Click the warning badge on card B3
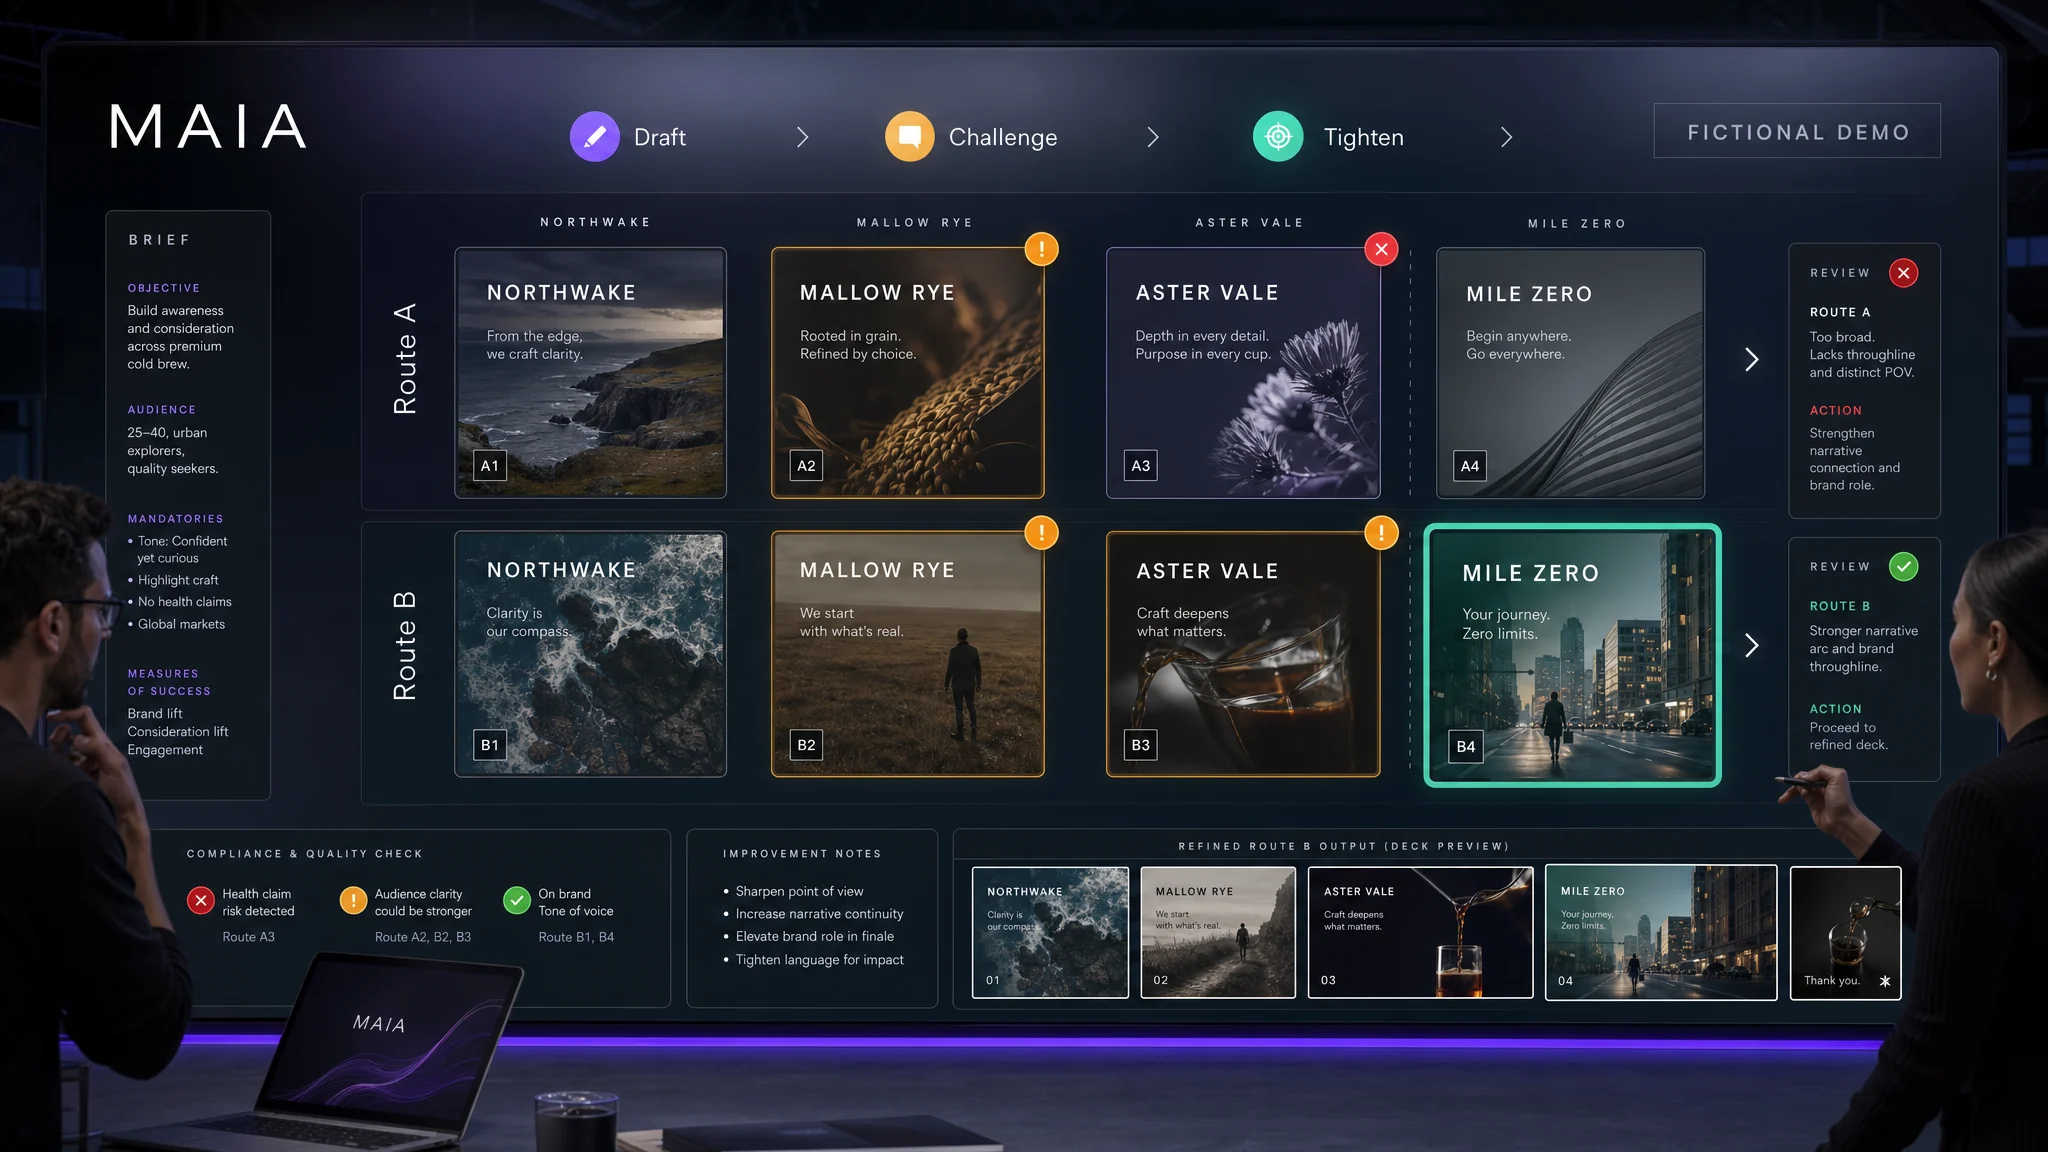 coord(1381,533)
